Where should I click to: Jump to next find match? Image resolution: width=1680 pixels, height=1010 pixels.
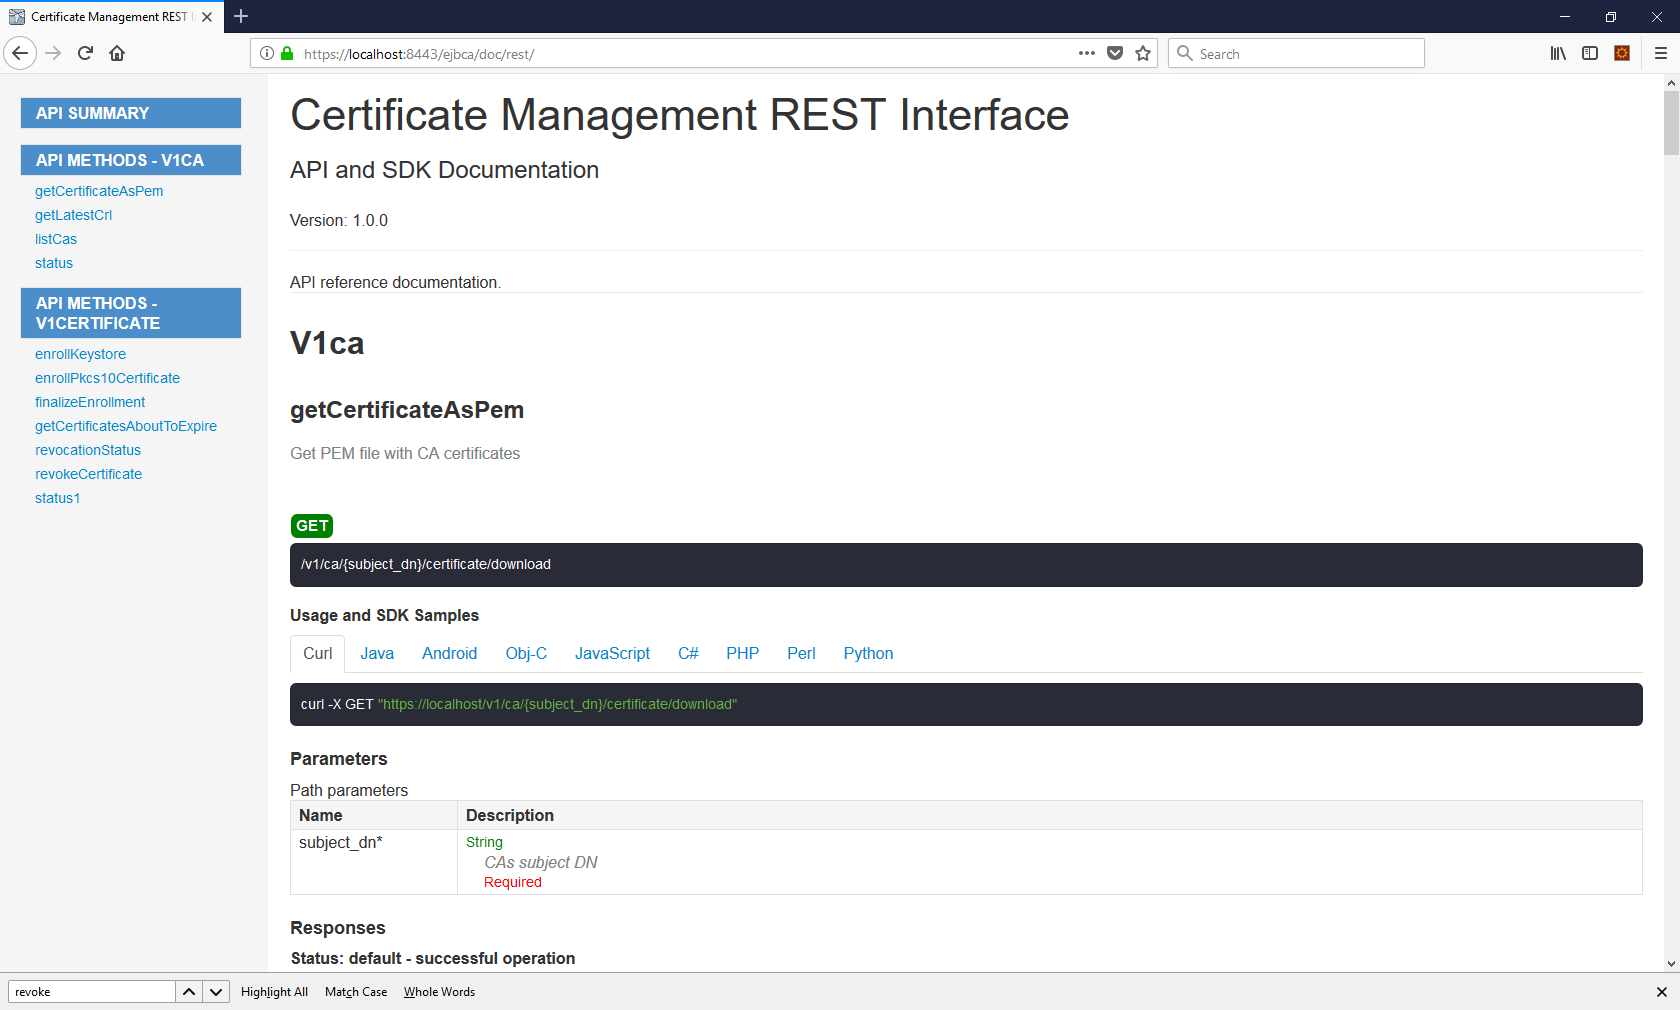216,992
